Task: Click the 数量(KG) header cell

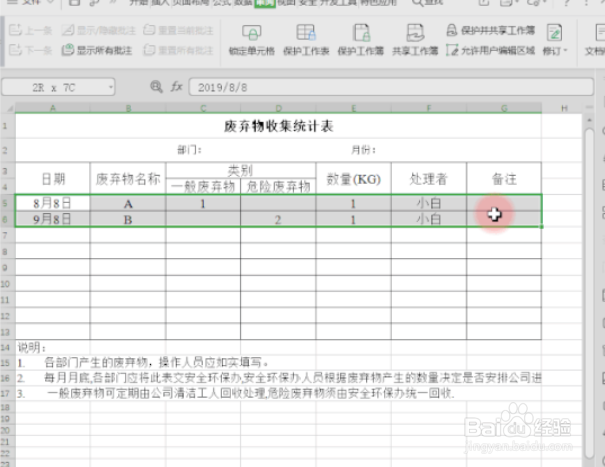Action: [353, 179]
